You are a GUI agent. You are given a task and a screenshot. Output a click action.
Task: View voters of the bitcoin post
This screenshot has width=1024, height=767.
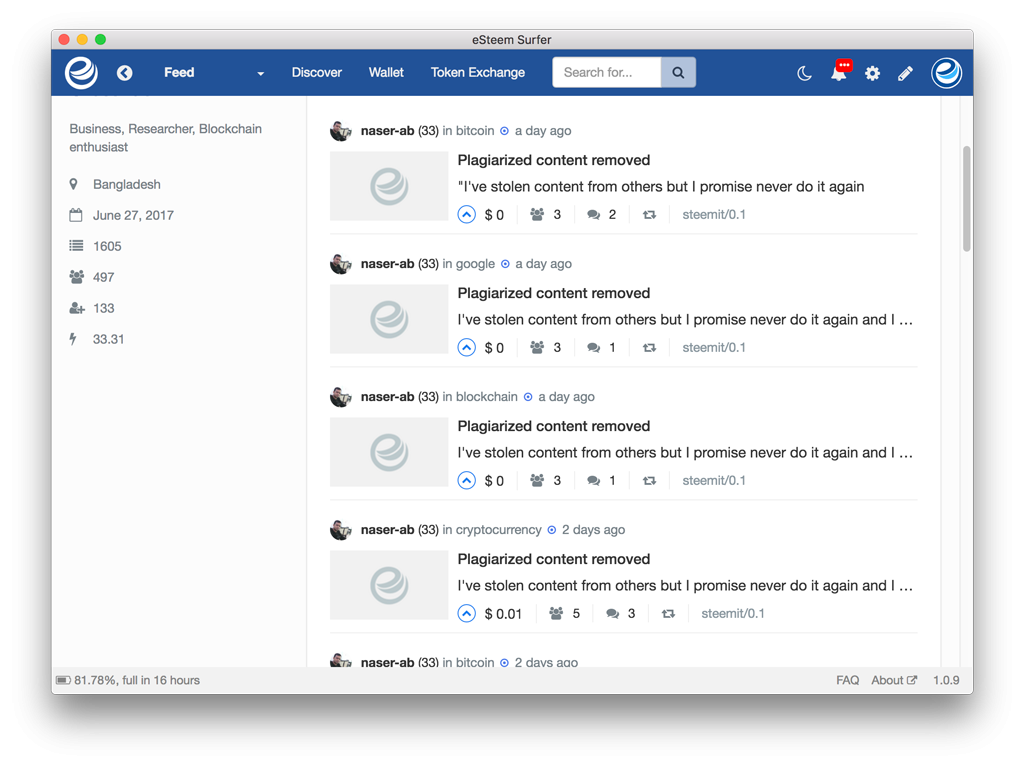(545, 214)
